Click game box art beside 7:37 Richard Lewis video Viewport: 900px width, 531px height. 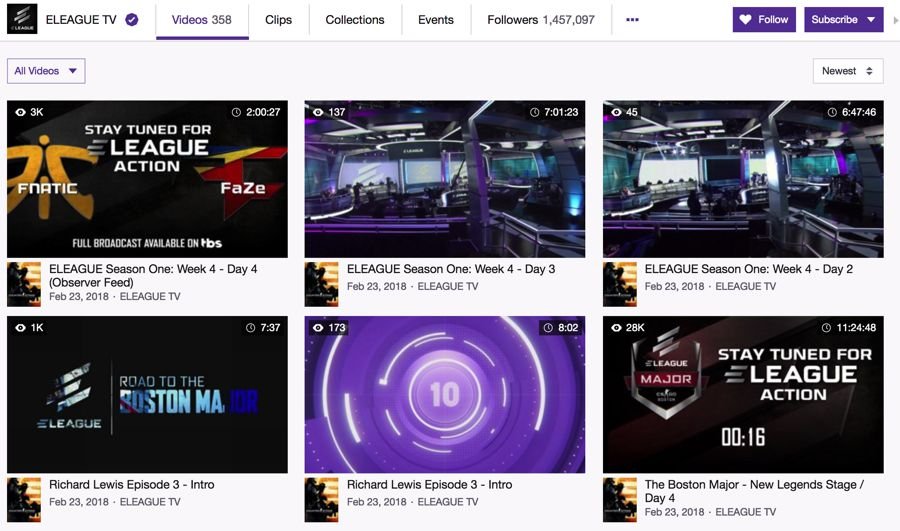coord(24,499)
